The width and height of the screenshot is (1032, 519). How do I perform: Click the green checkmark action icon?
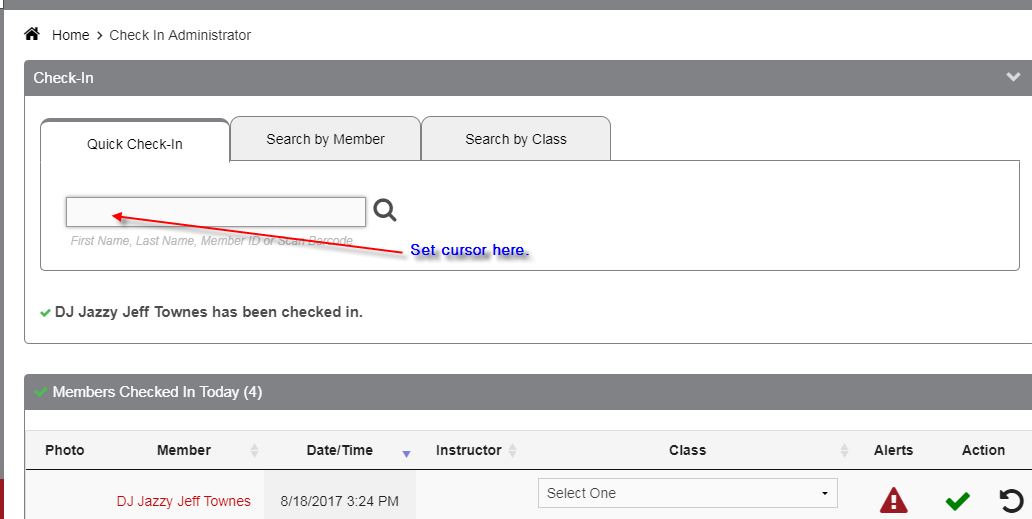point(957,500)
